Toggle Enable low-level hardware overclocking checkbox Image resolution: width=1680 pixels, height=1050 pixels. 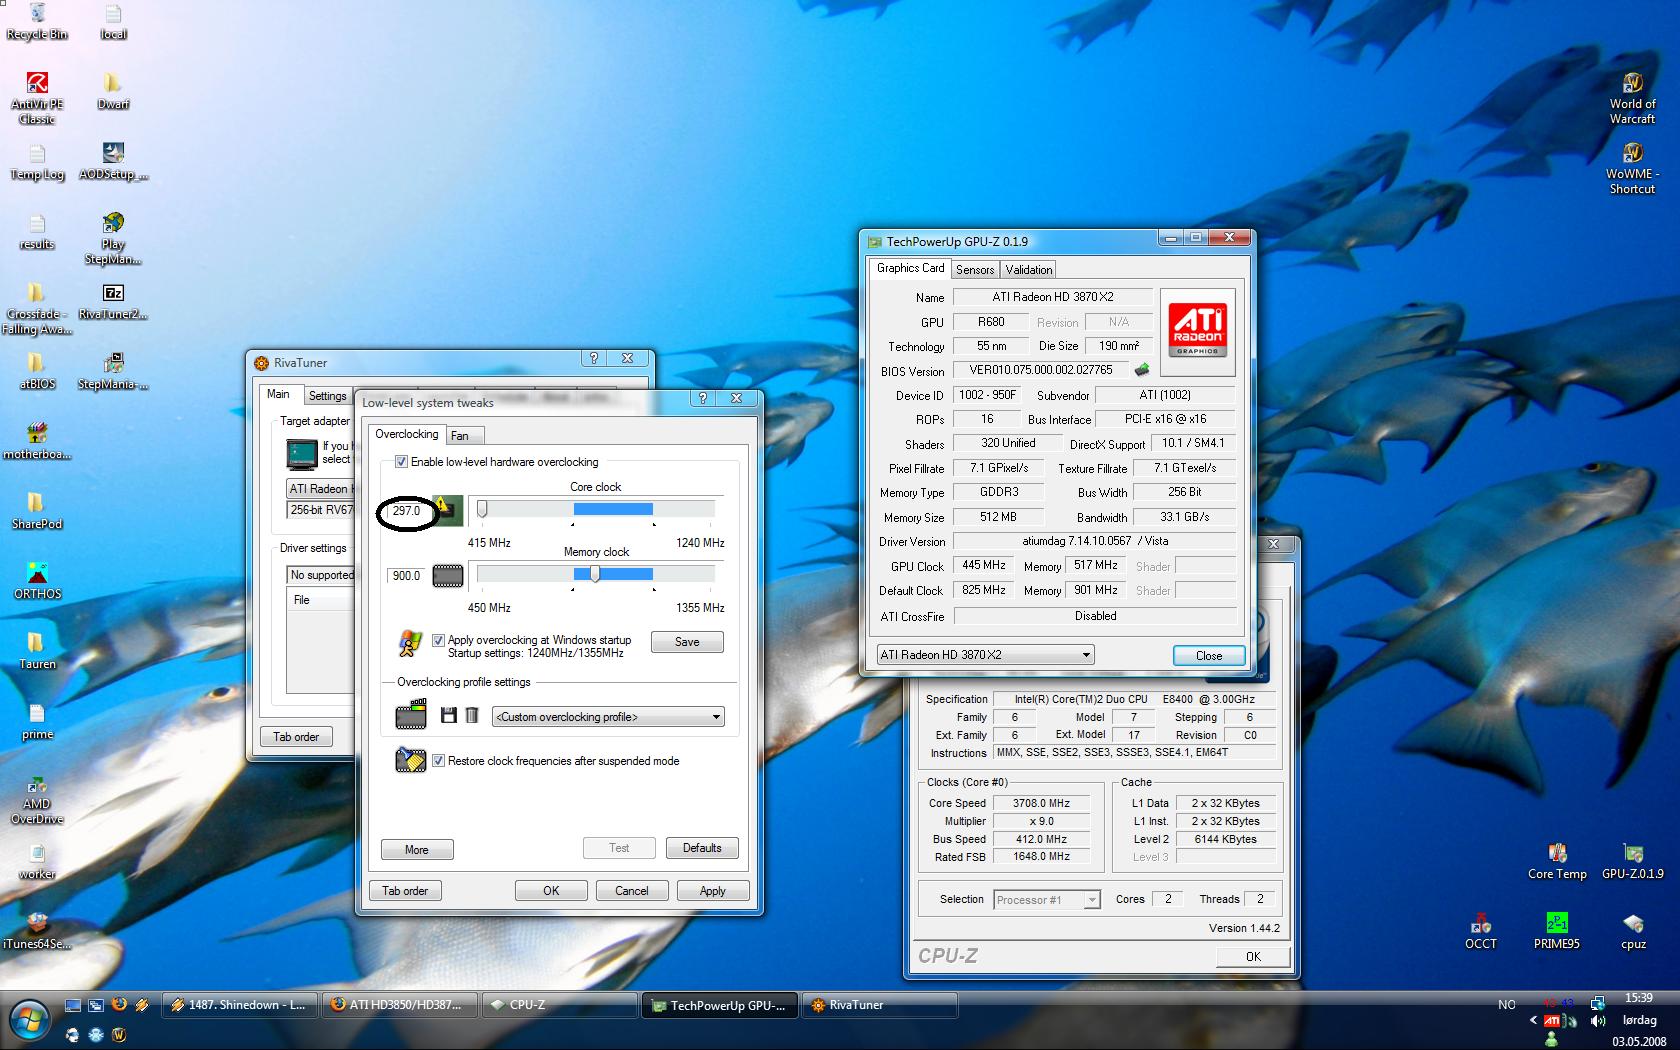point(401,462)
